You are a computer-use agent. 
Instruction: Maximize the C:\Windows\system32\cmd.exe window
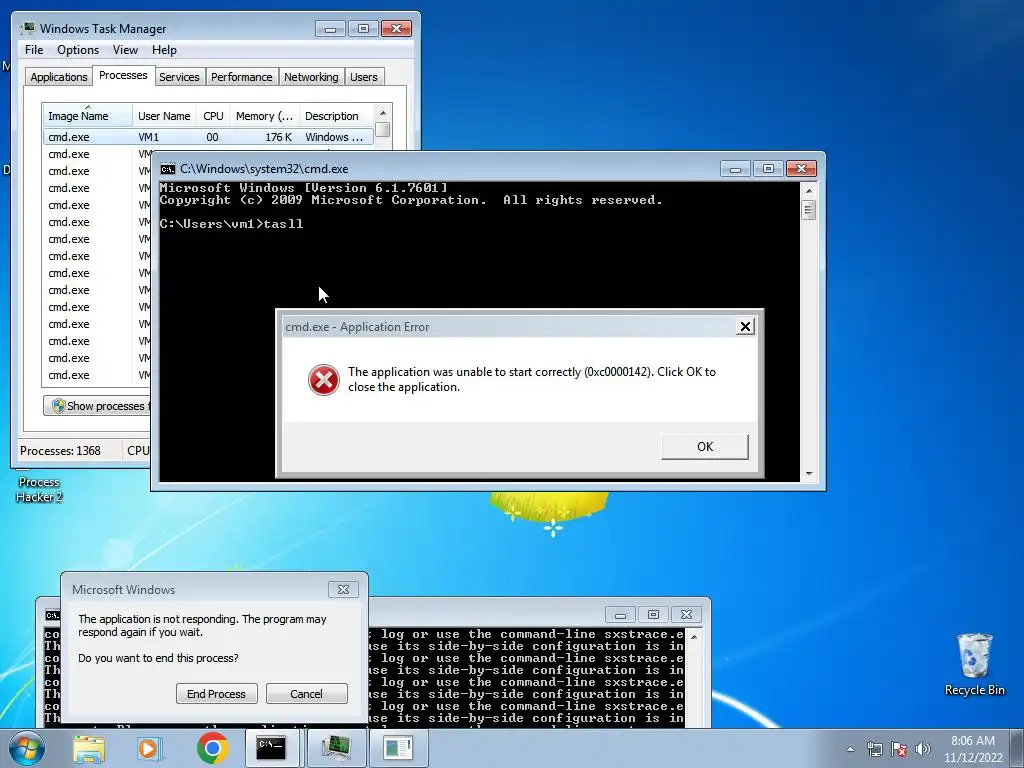point(768,169)
